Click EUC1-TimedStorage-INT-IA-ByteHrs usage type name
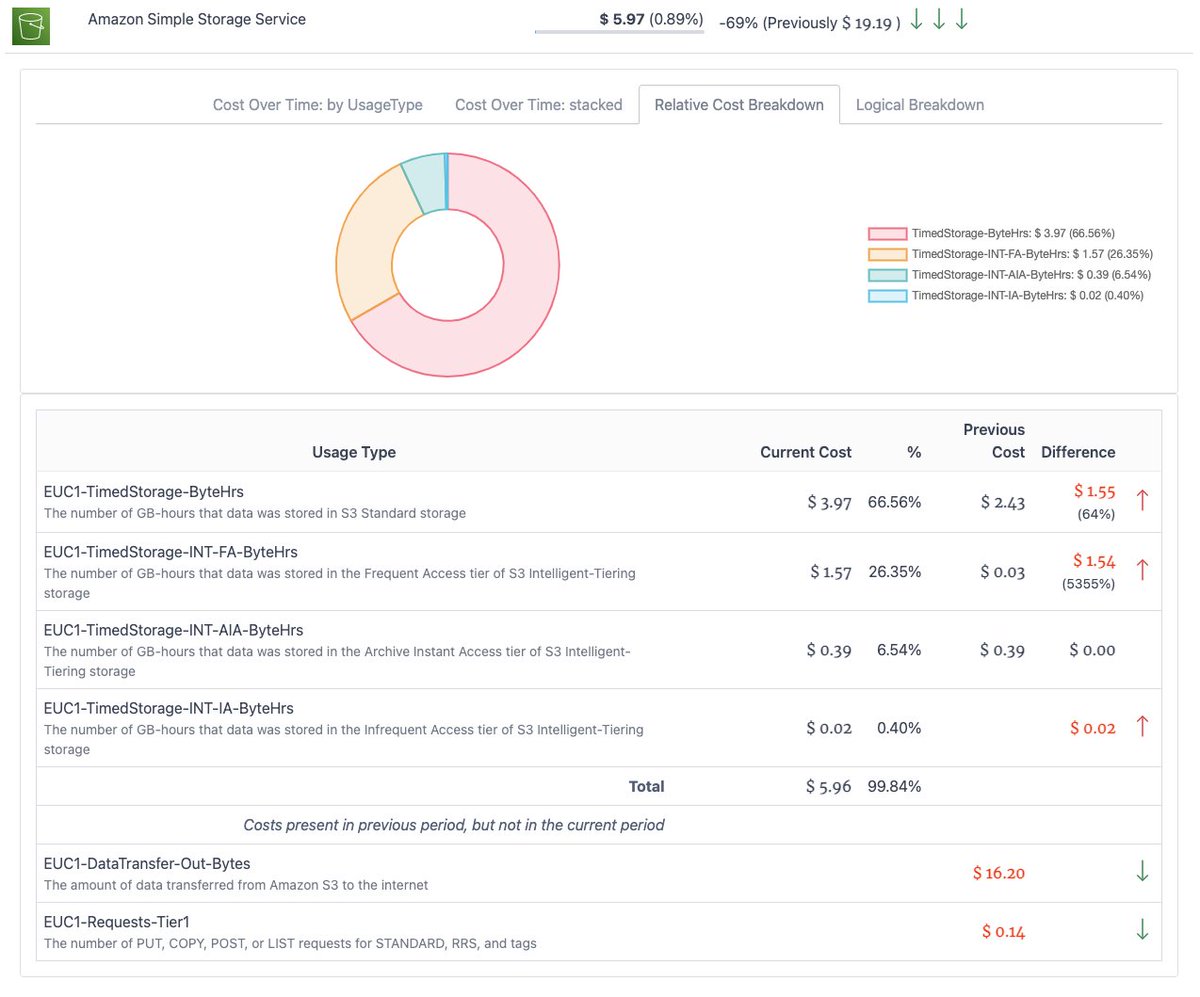This screenshot has width=1200, height=997. pyautogui.click(x=169, y=708)
